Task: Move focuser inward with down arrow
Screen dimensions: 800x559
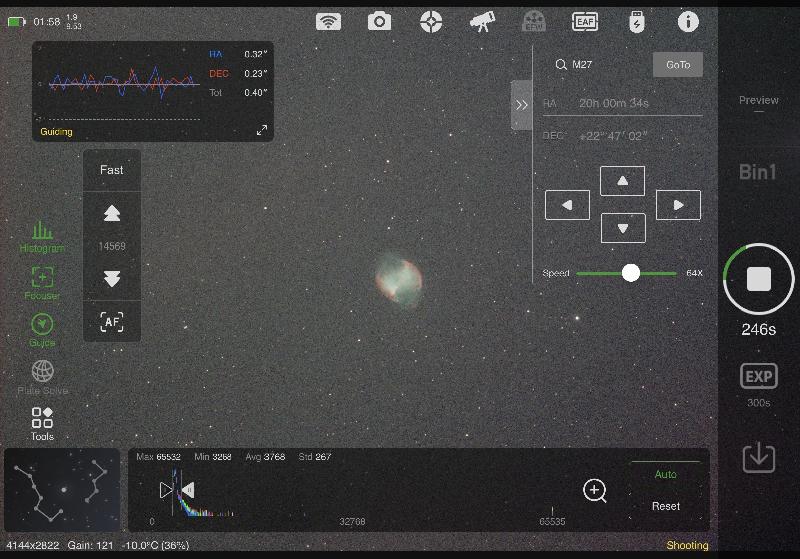Action: coord(112,278)
